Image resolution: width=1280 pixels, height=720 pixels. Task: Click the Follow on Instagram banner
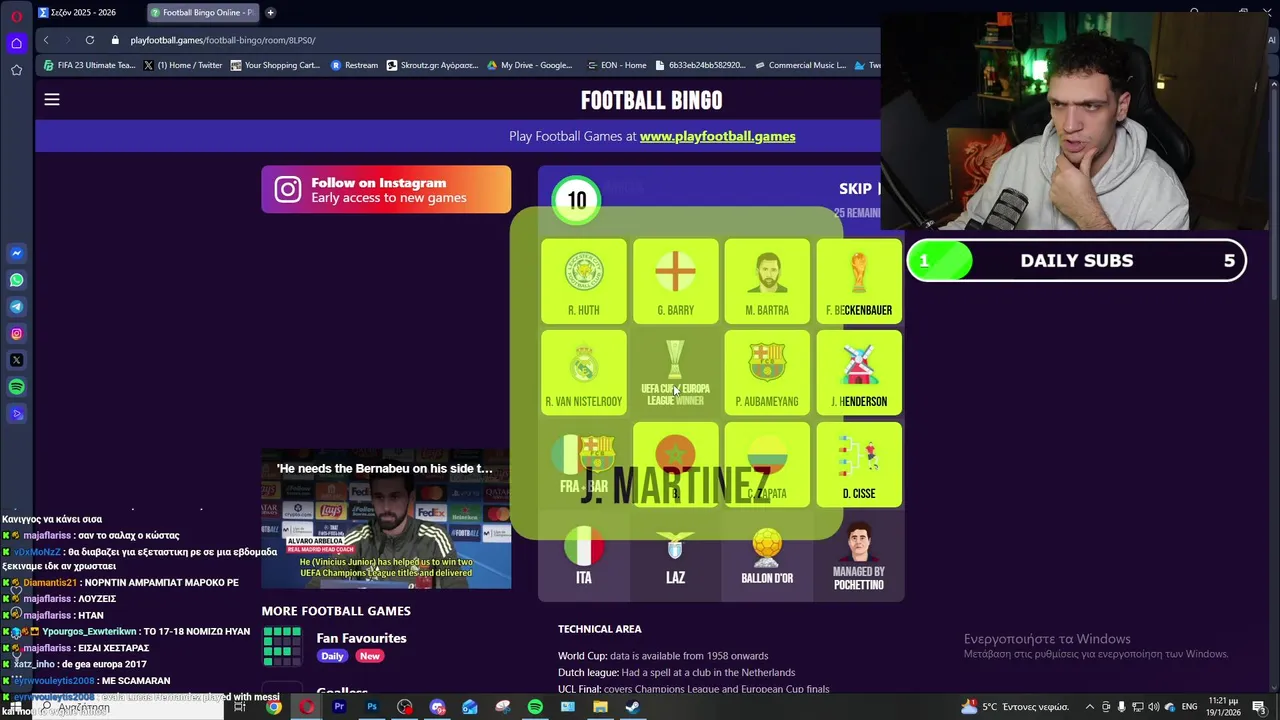(386, 189)
